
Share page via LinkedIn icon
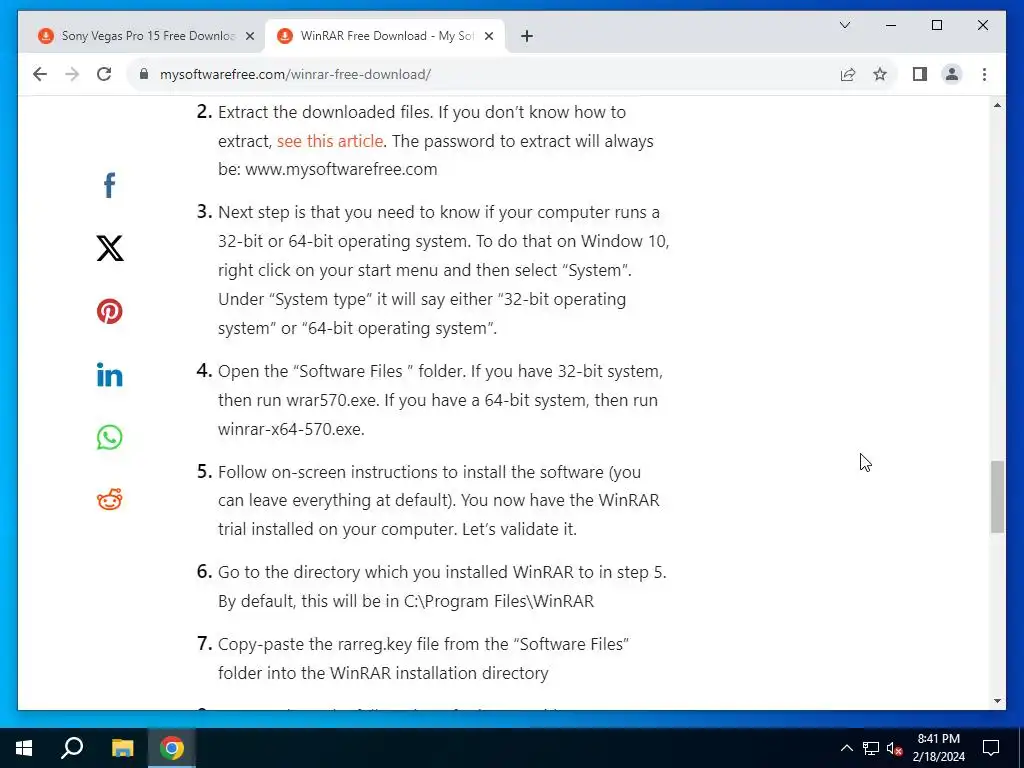110,374
